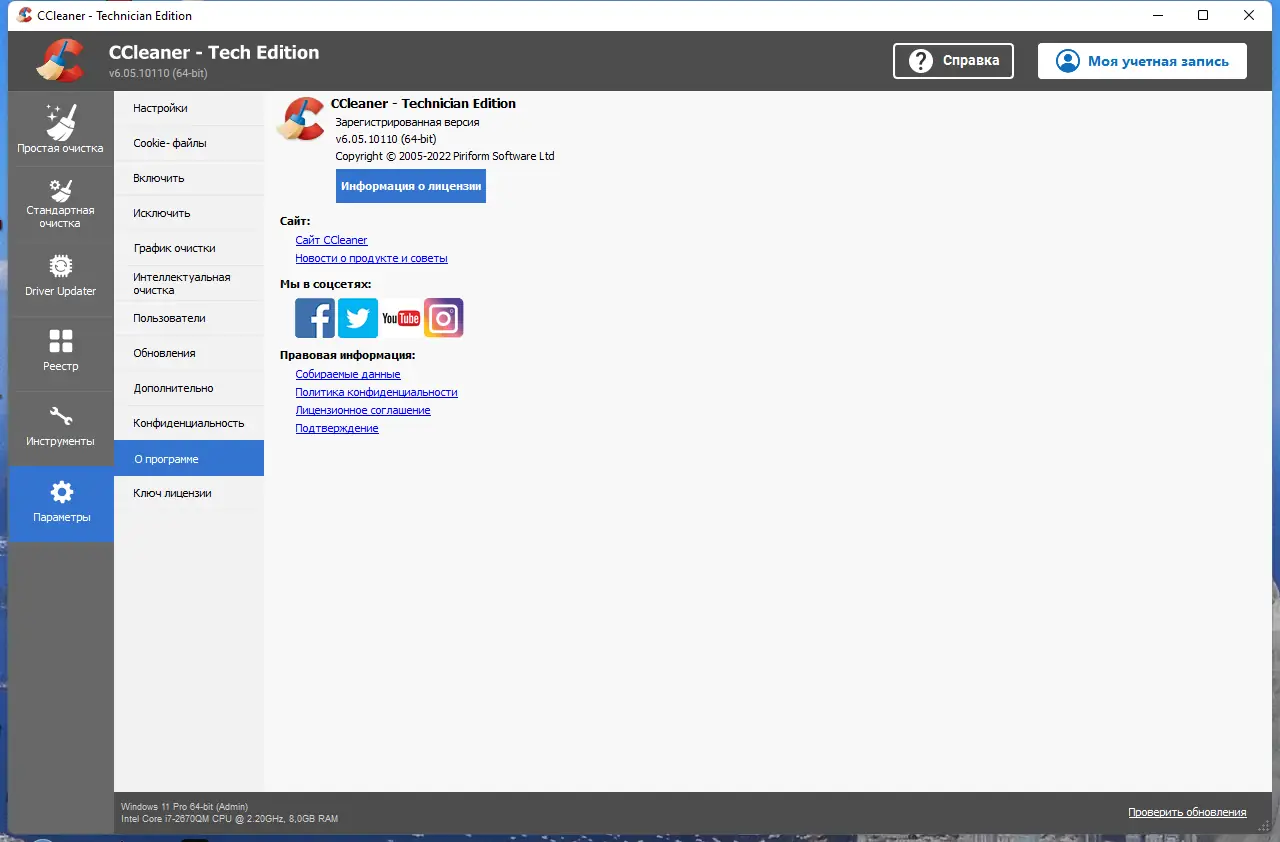Open the Настройки settings tab
The image size is (1280, 842).
point(189,108)
